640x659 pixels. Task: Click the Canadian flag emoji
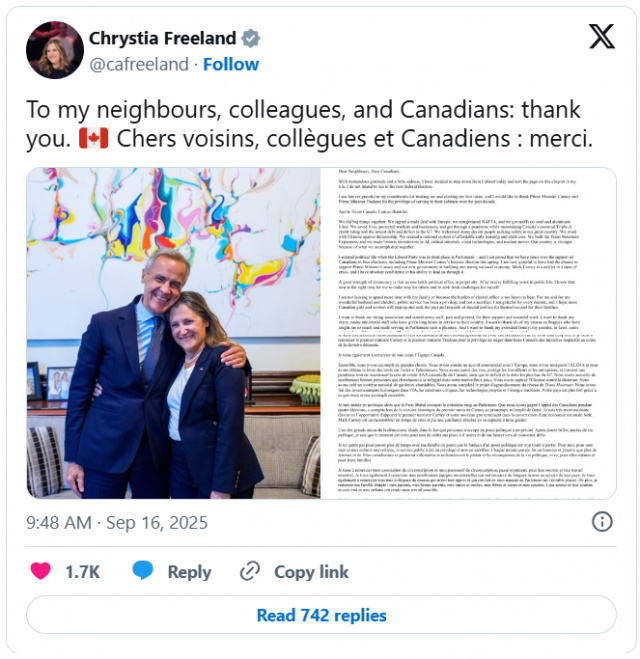pyautogui.click(x=93, y=139)
